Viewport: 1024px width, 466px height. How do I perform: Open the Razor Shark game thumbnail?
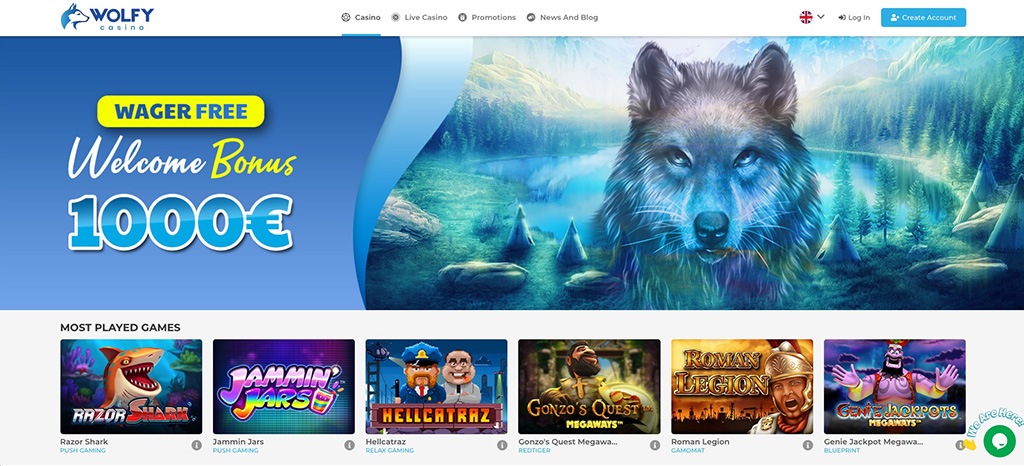click(131, 386)
